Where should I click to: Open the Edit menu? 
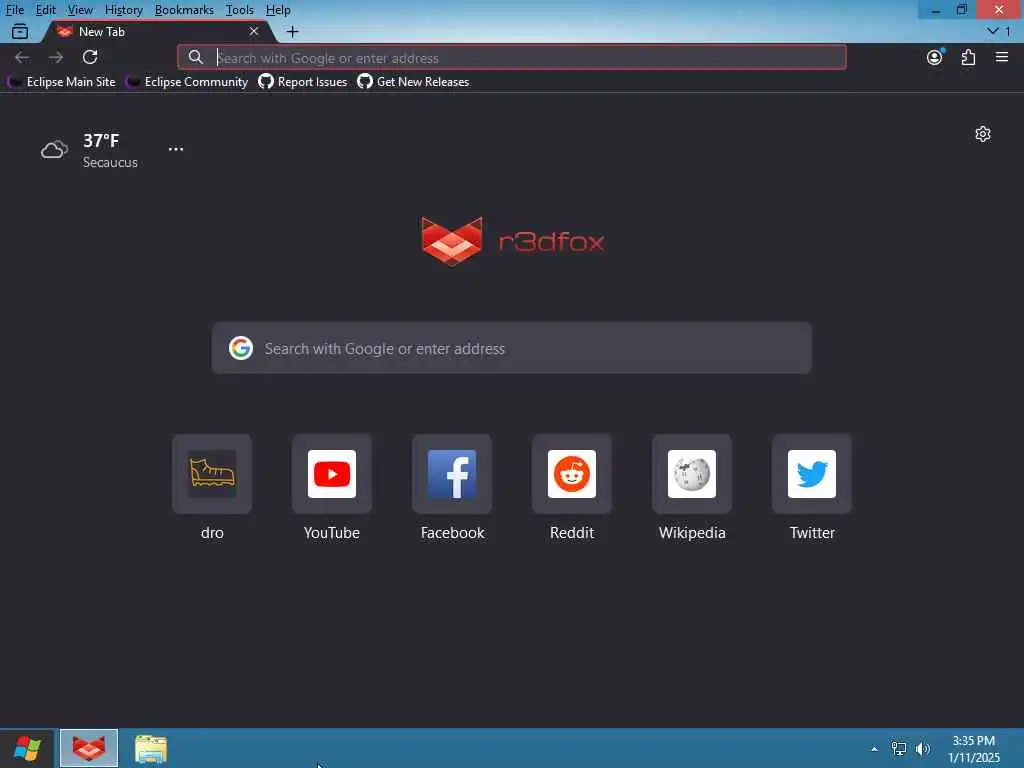pyautogui.click(x=45, y=10)
